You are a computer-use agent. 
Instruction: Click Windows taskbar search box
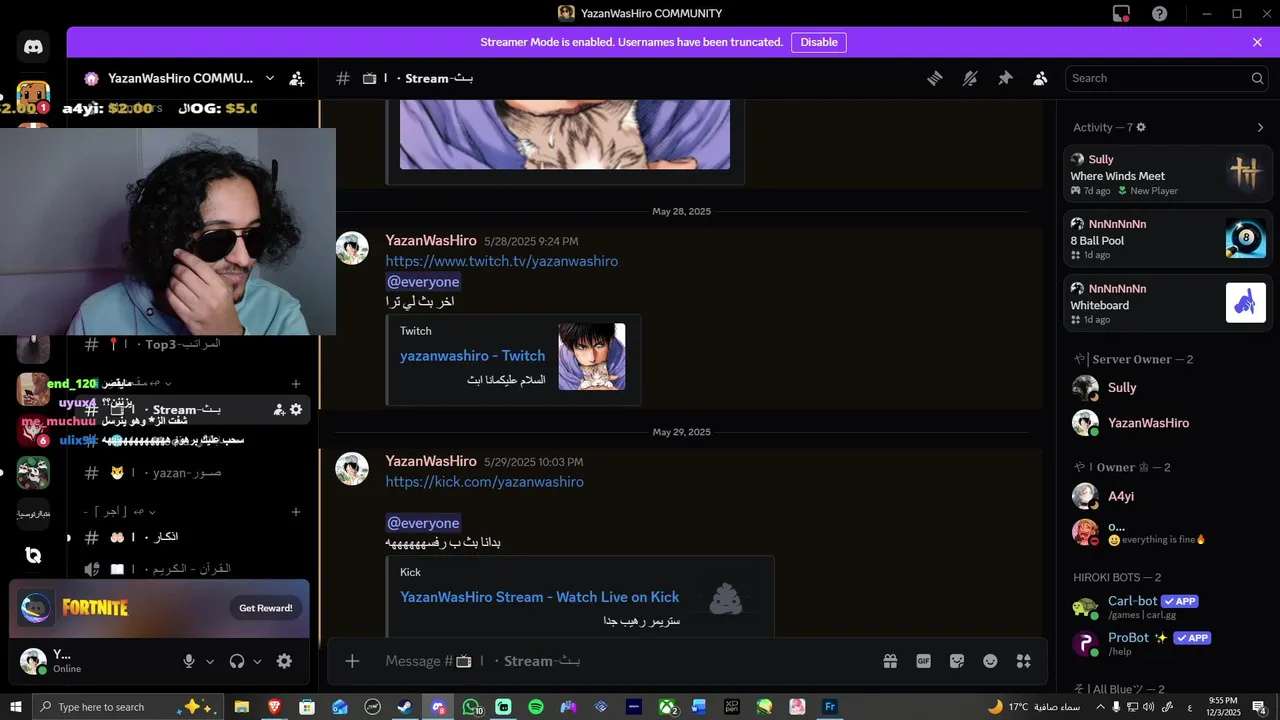130,707
